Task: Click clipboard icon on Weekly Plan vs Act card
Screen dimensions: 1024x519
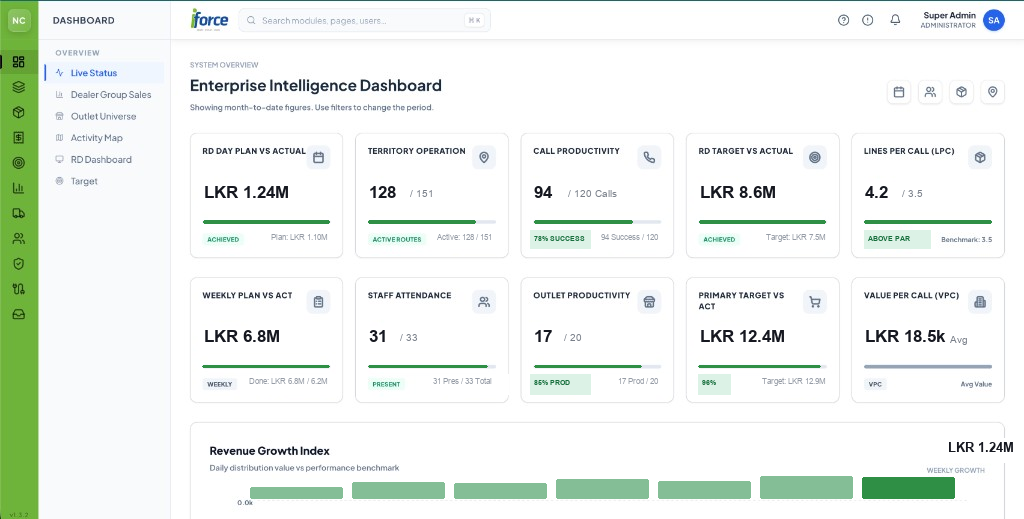Action: [x=318, y=302]
